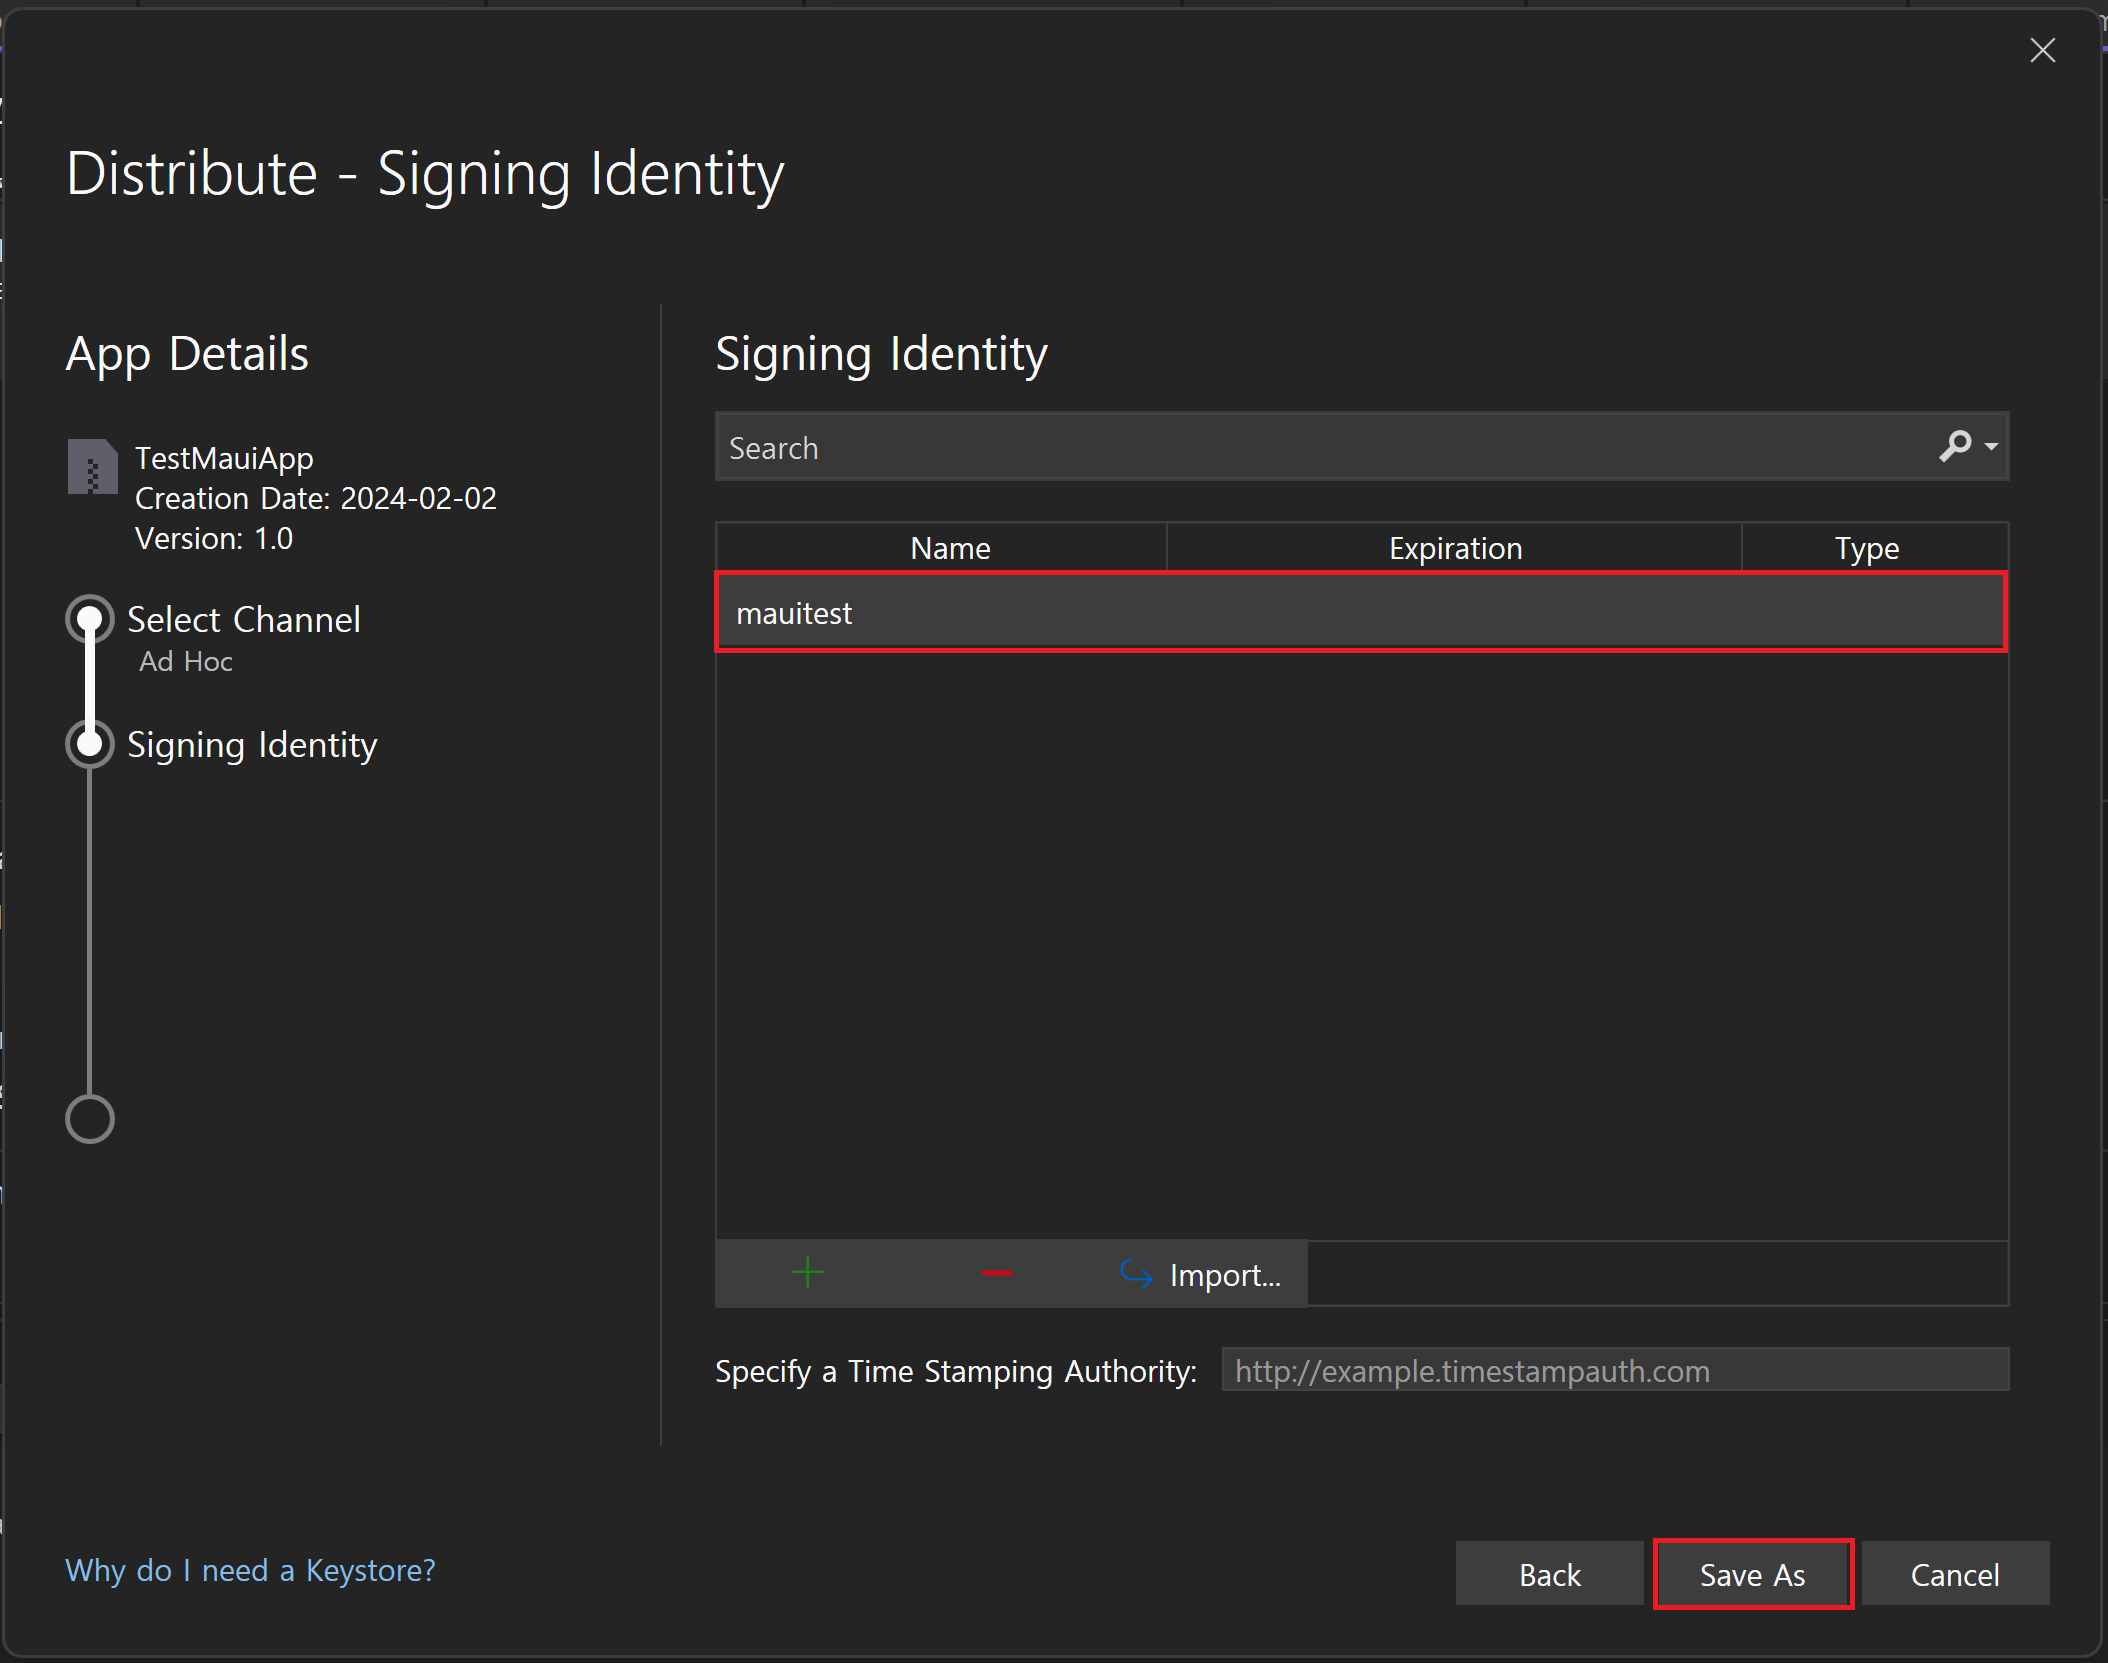Open the search options dropdown arrow
Viewport: 2108px width, 1663px height.
click(x=1991, y=447)
